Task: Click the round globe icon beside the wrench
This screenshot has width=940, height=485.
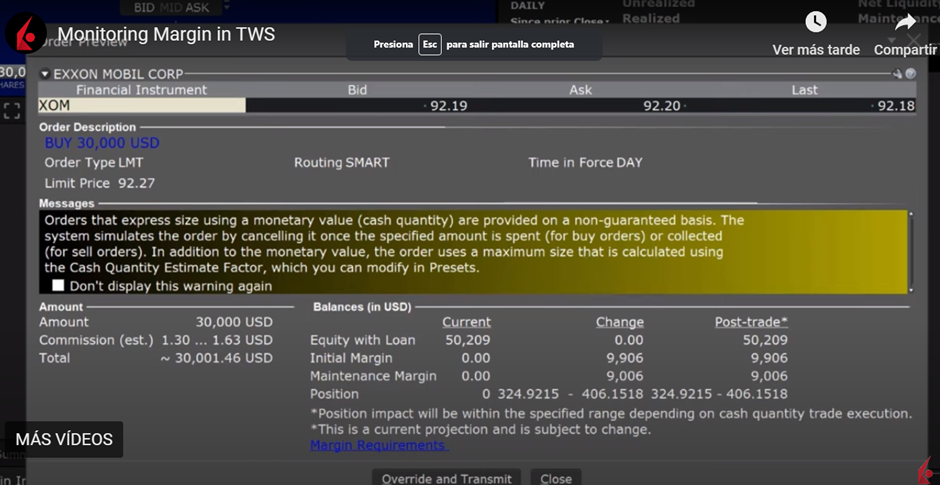Action: (910, 74)
